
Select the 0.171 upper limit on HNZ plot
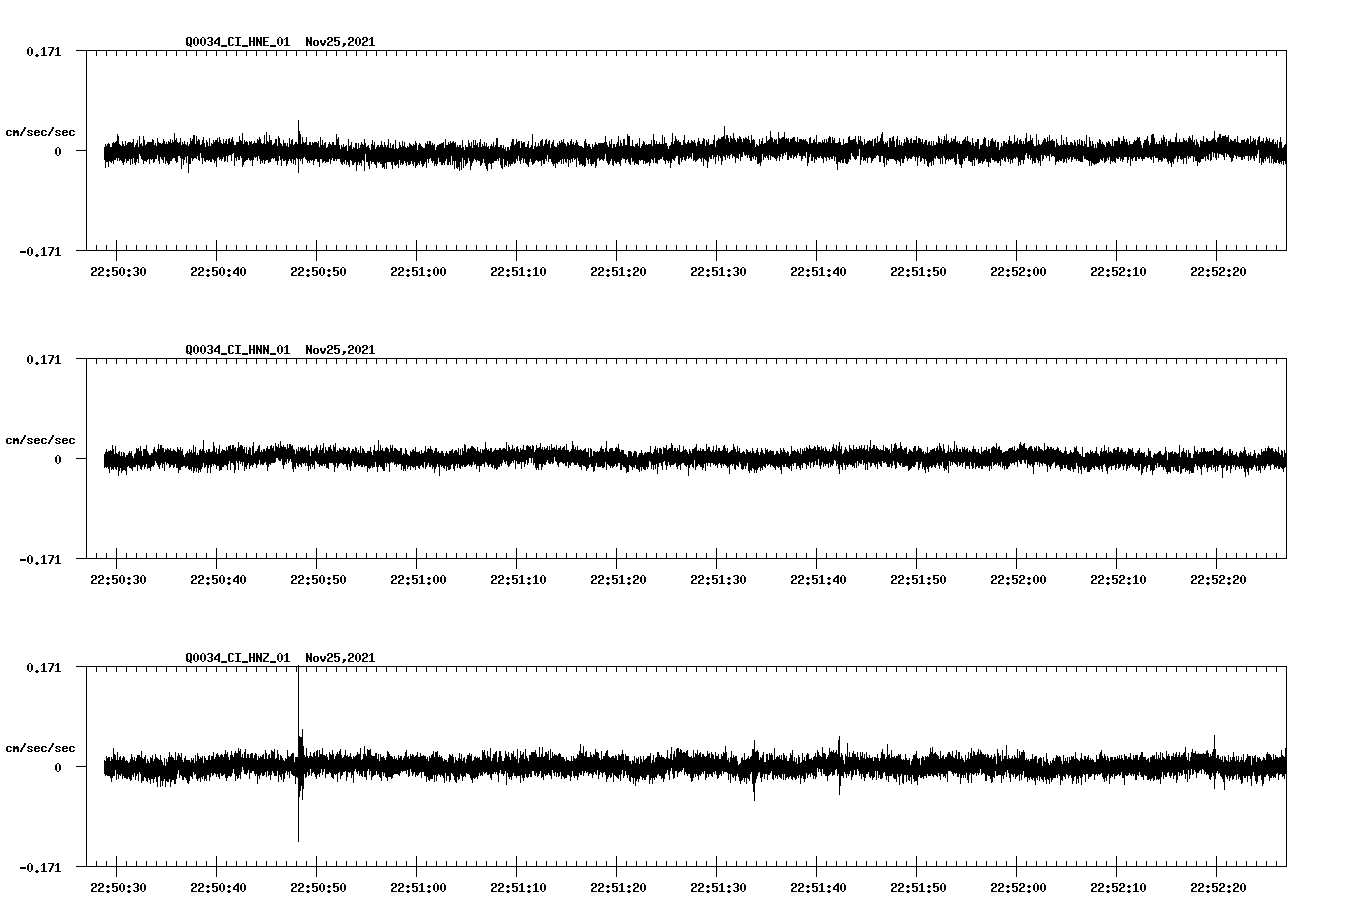(43, 667)
